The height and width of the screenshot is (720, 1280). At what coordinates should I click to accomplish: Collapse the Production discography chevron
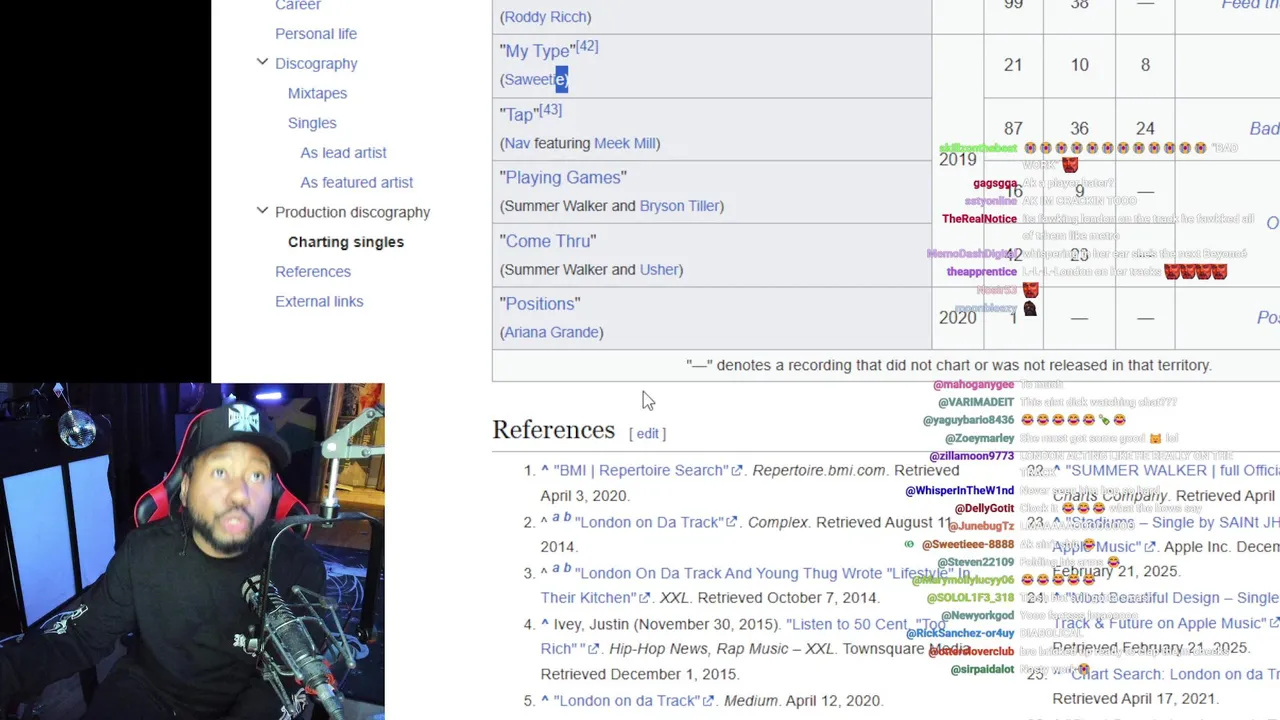click(262, 211)
